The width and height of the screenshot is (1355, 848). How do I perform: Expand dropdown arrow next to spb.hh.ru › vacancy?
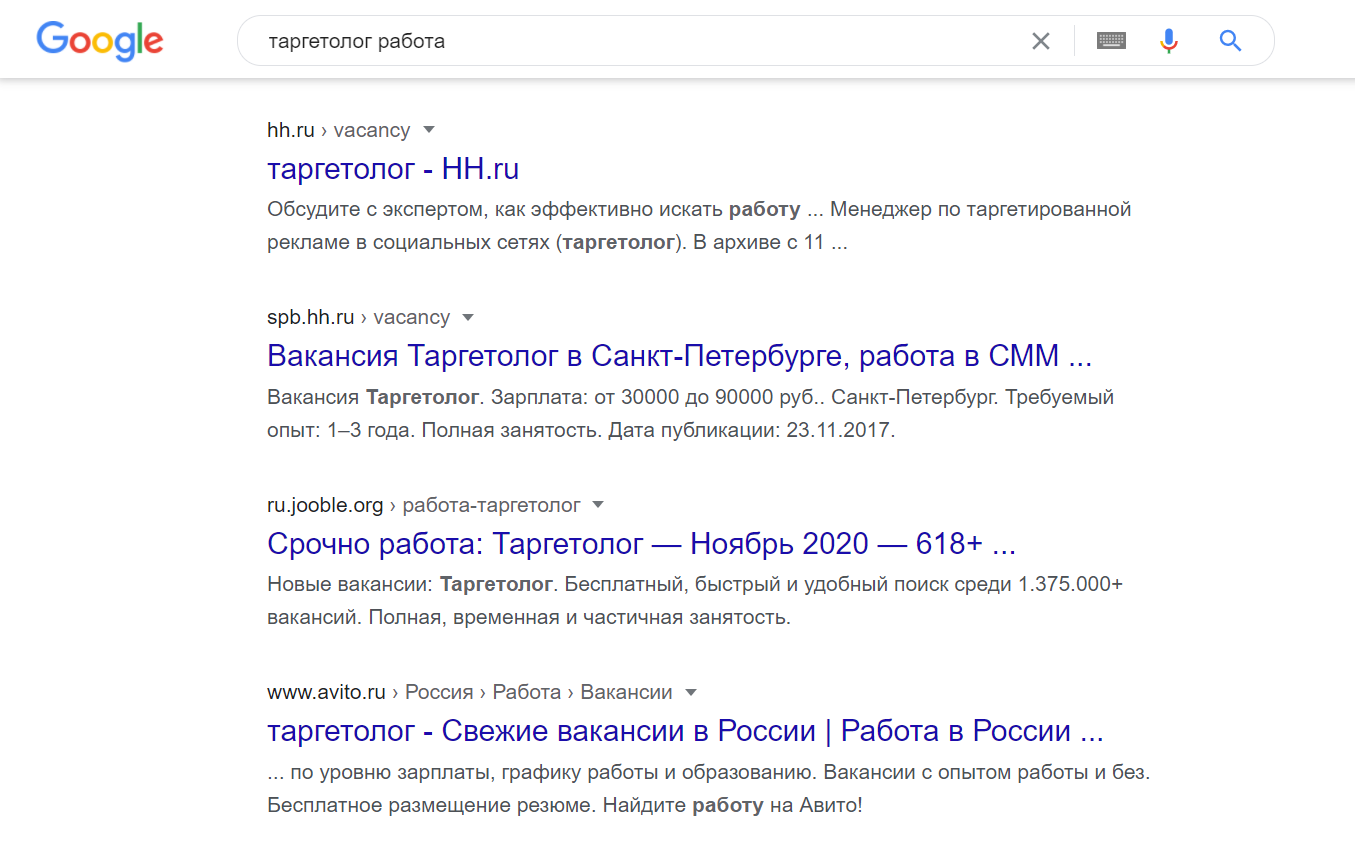pyautogui.click(x=468, y=317)
